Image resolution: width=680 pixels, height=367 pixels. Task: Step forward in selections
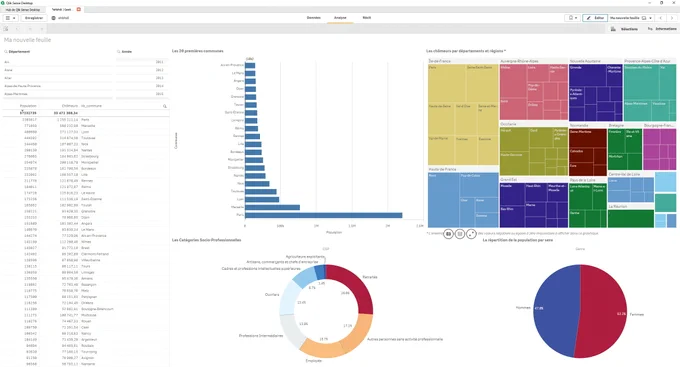pos(30,29)
